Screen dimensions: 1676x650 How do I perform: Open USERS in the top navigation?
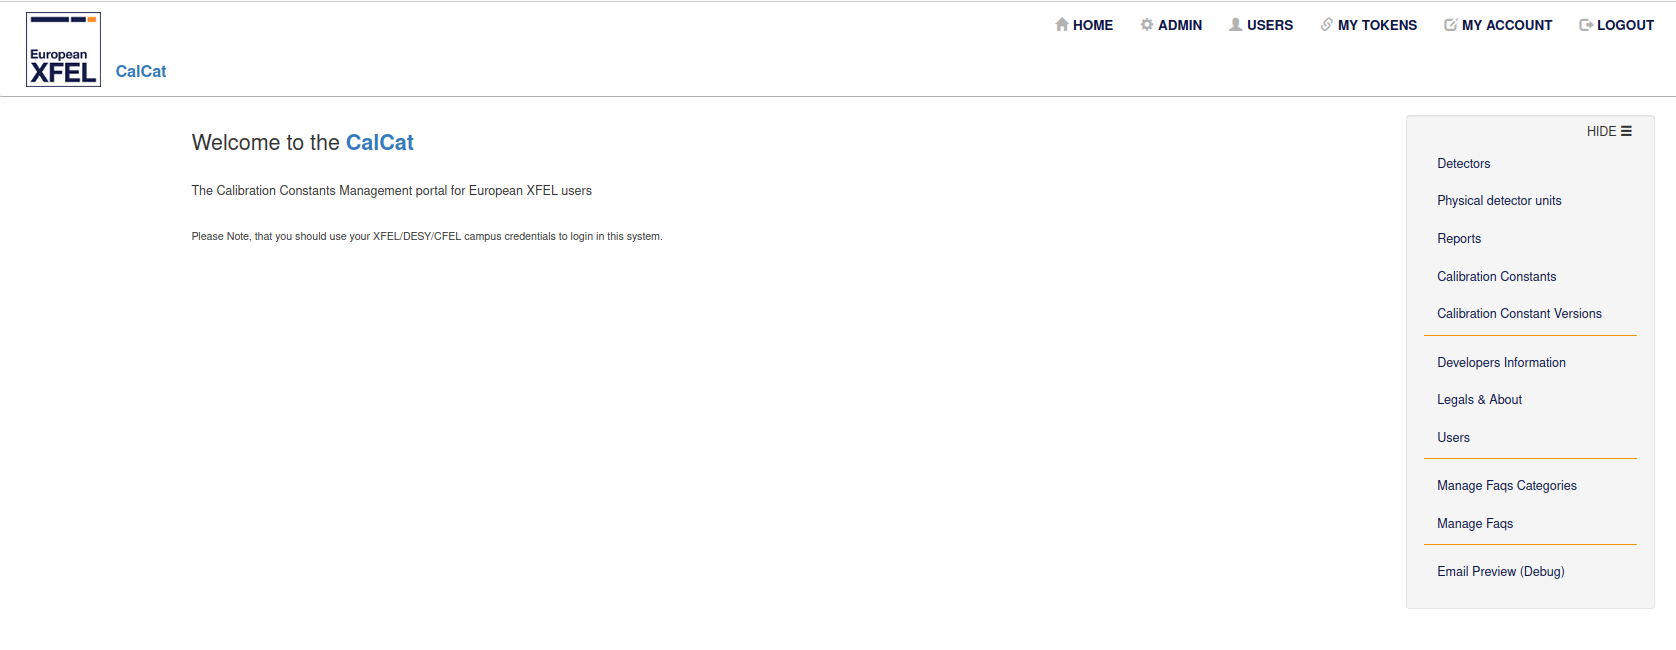(1270, 25)
